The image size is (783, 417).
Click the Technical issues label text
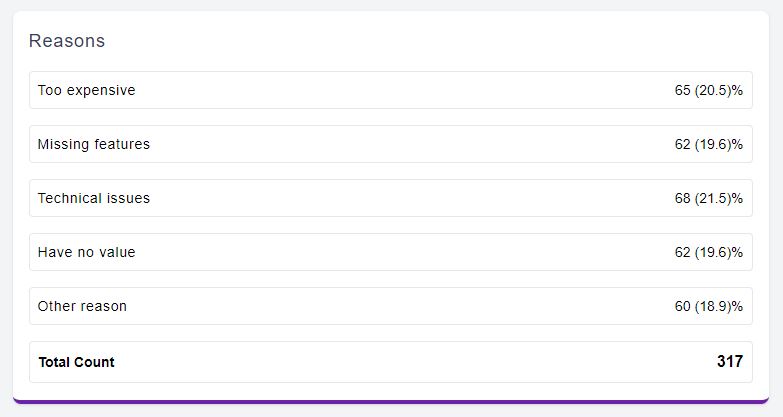tap(94, 198)
